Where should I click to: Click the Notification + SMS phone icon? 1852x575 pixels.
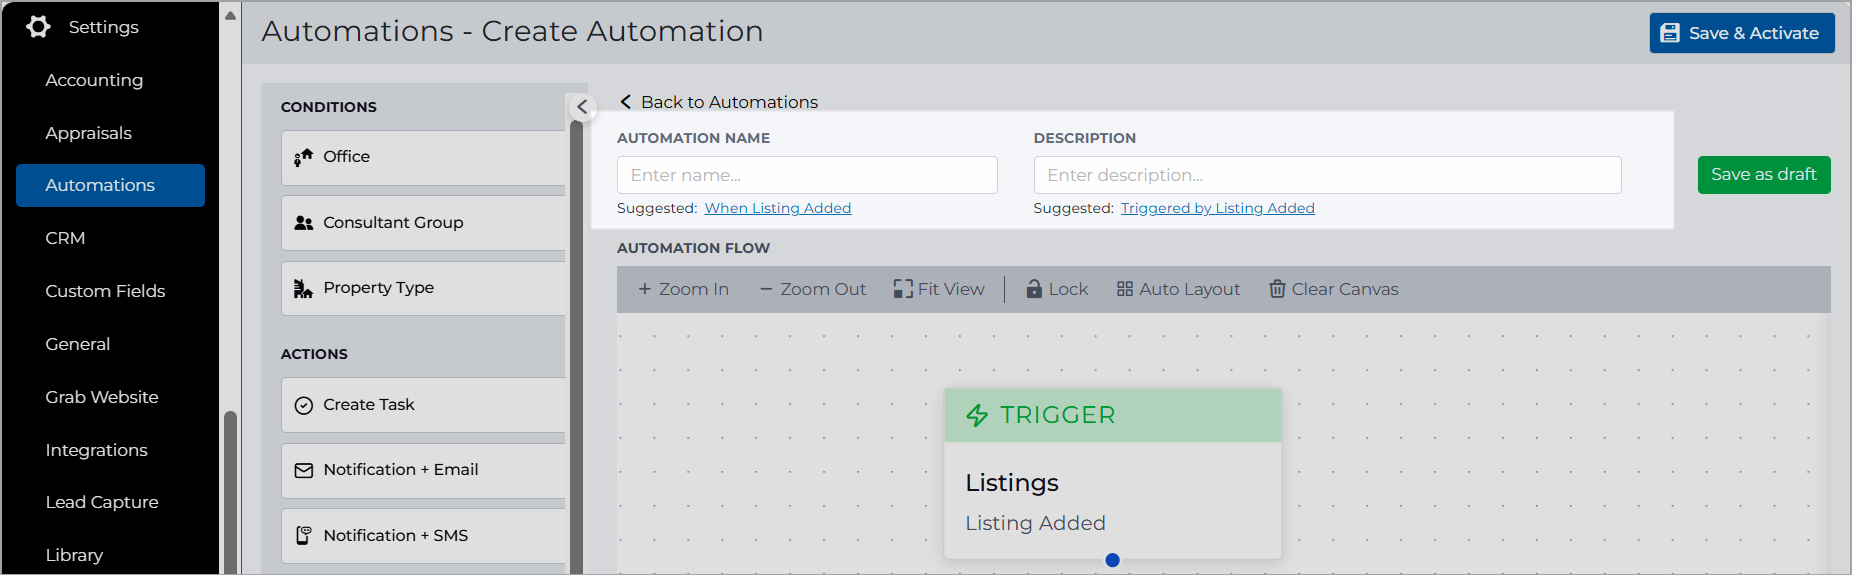(303, 536)
